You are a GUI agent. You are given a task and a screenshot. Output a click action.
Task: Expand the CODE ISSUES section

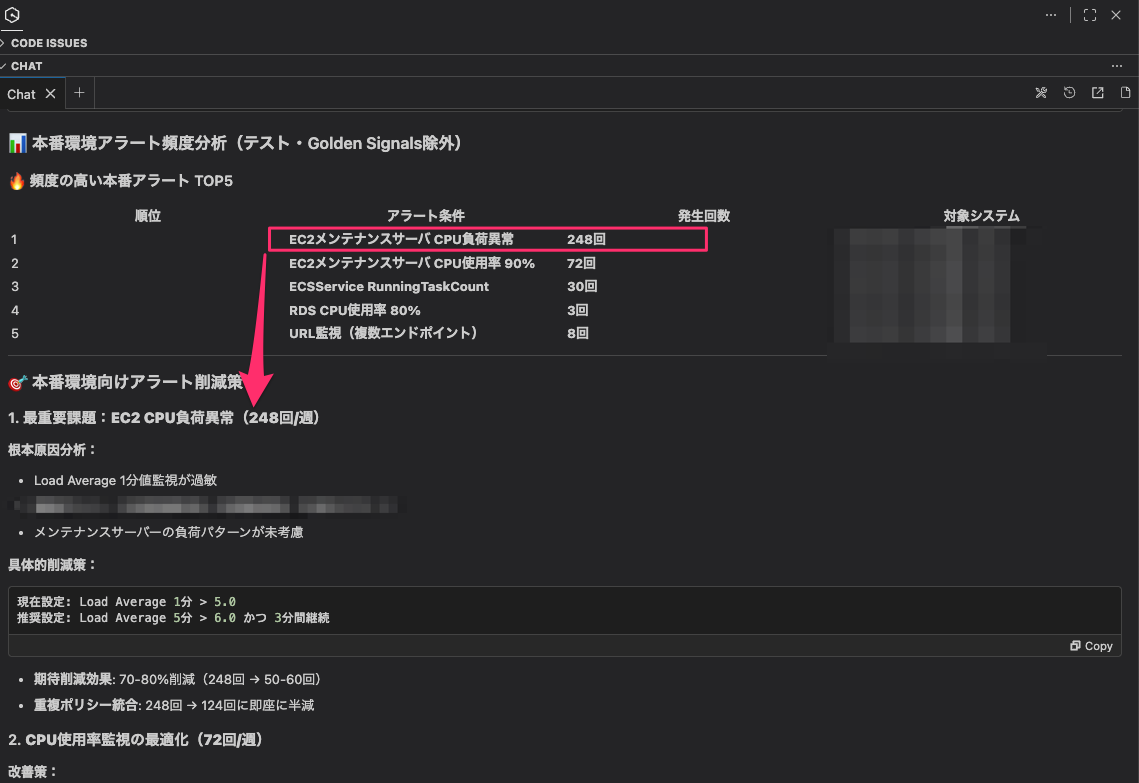48,43
